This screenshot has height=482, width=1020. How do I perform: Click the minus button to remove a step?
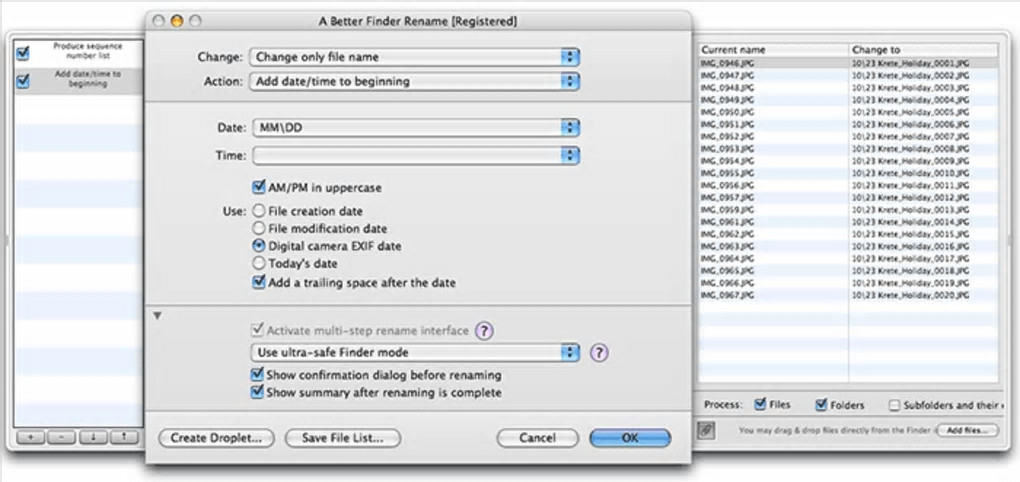point(60,438)
